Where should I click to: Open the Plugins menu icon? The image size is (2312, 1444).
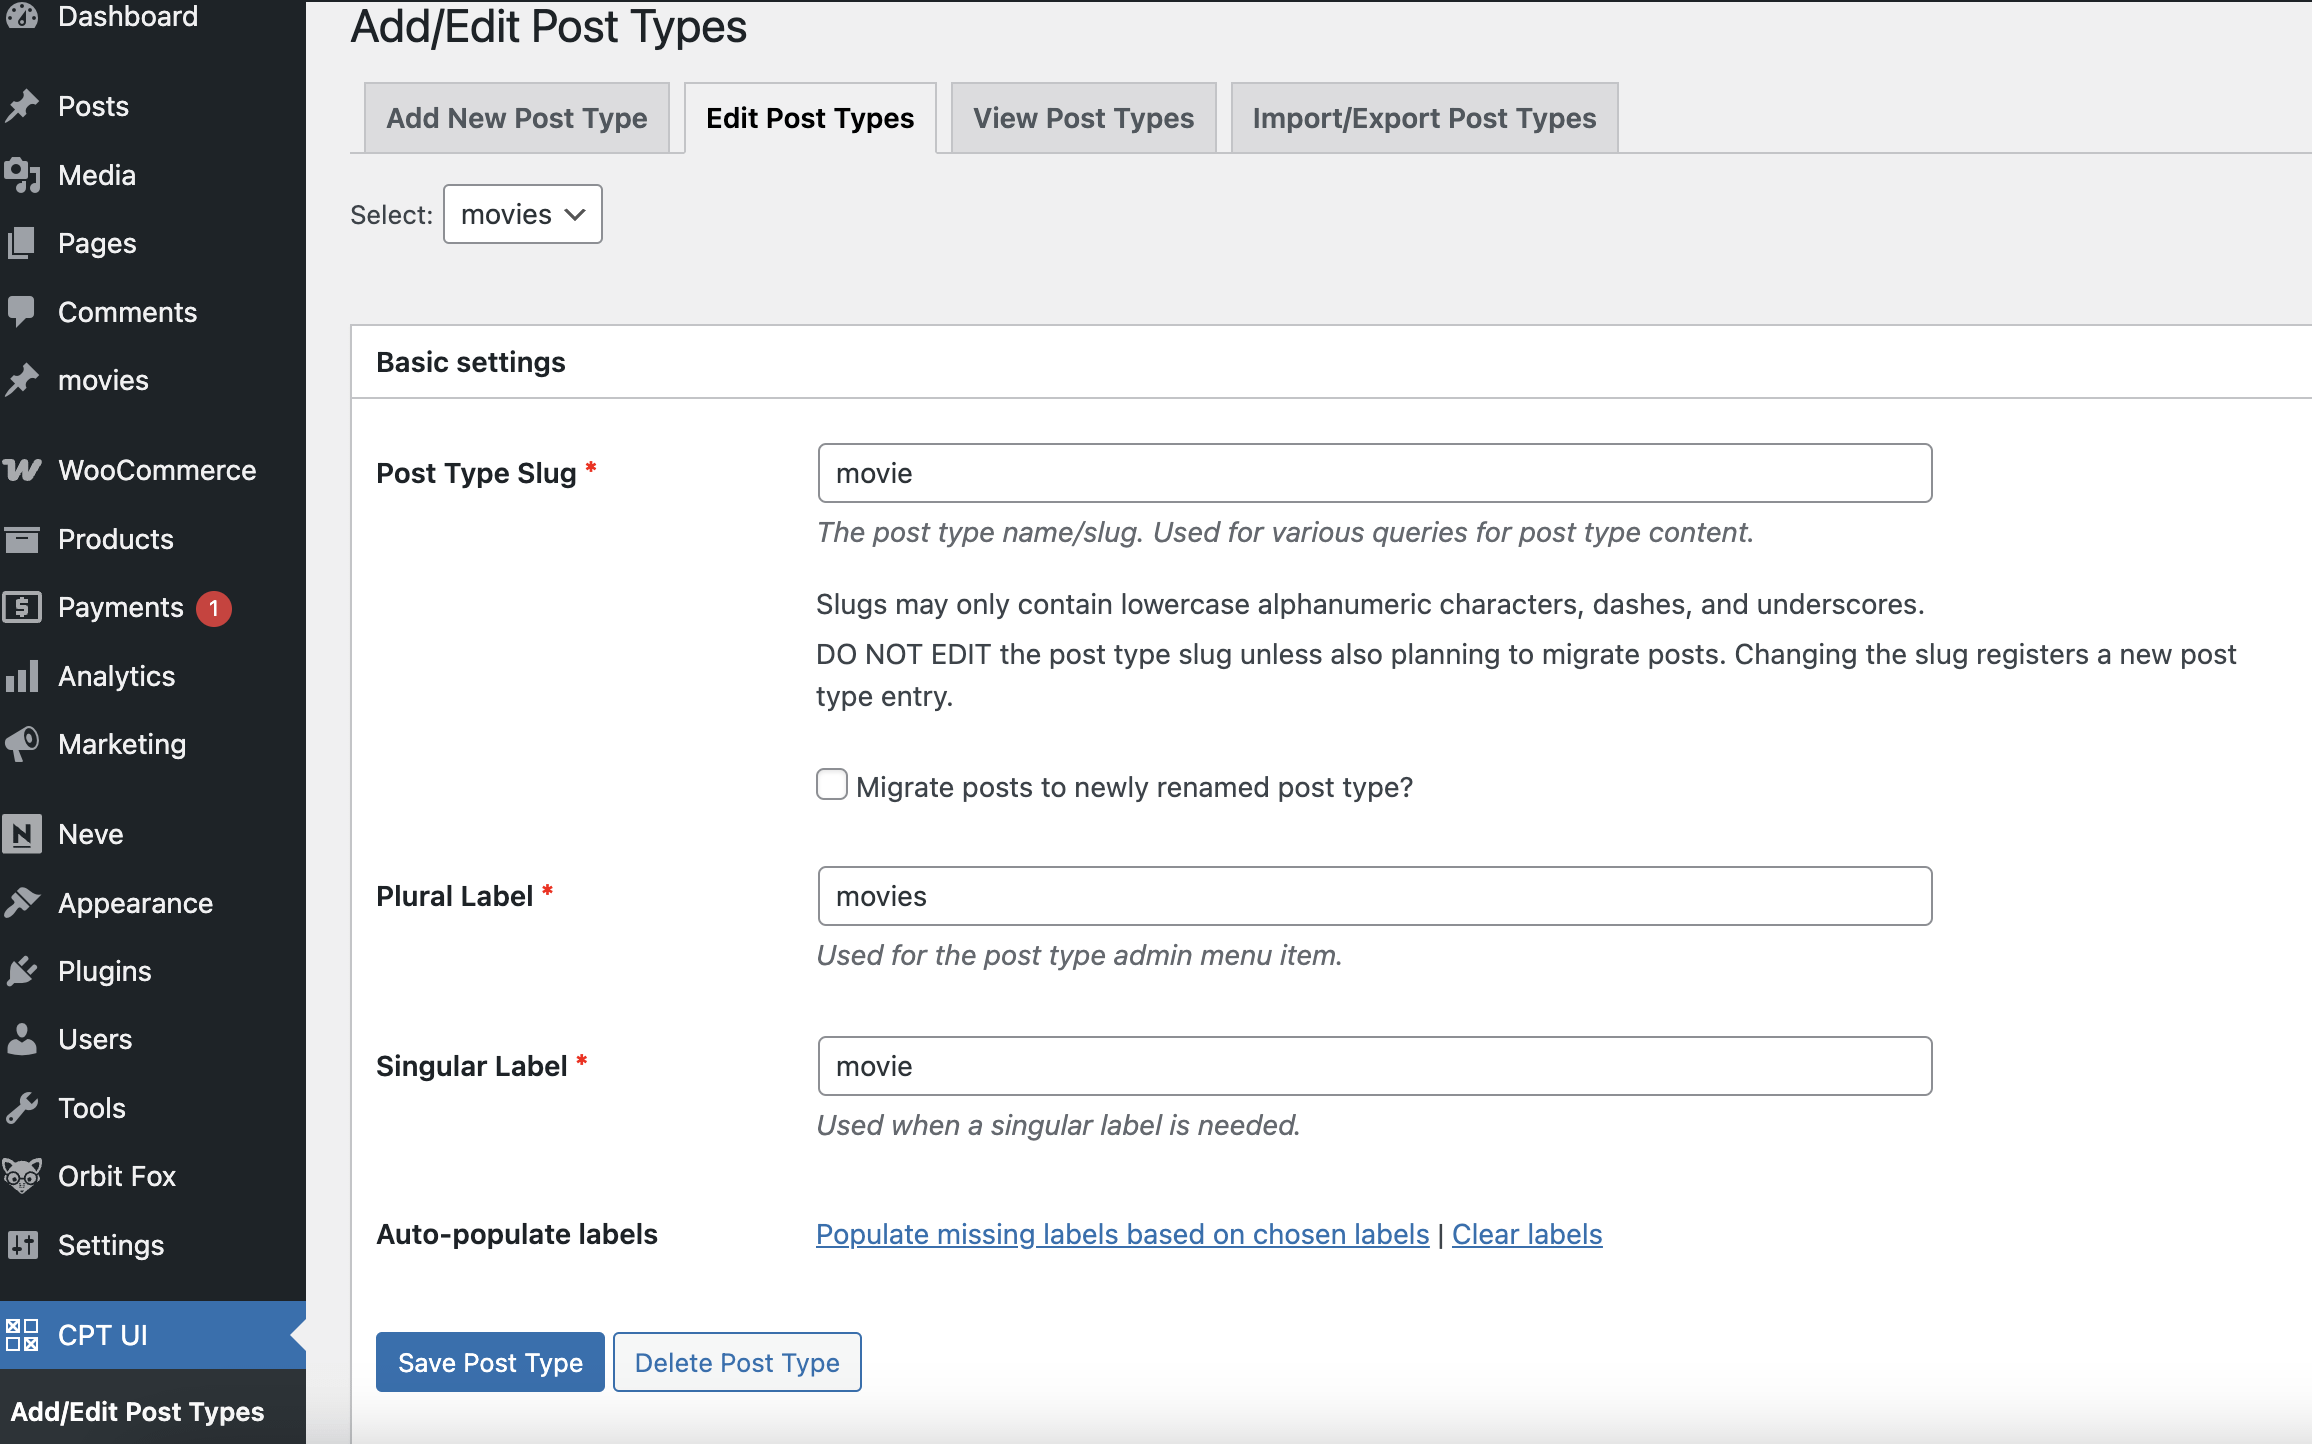coord(22,971)
